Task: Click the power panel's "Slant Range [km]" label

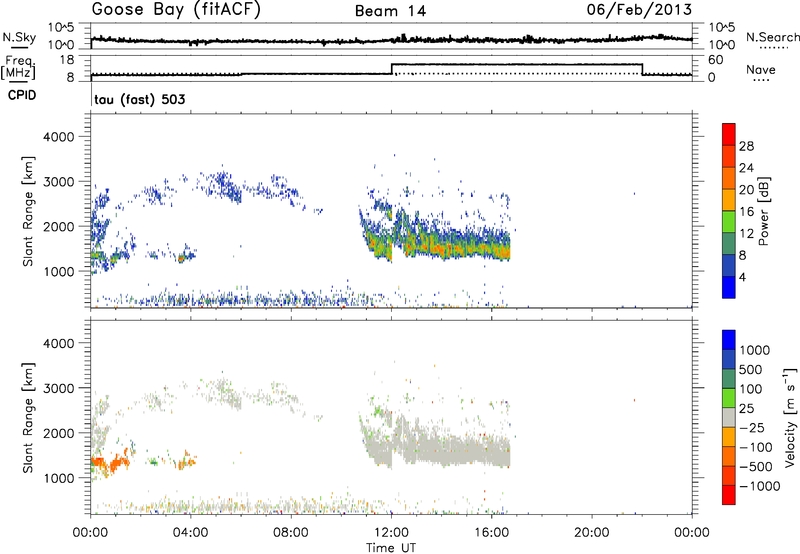Action: pyautogui.click(x=28, y=211)
